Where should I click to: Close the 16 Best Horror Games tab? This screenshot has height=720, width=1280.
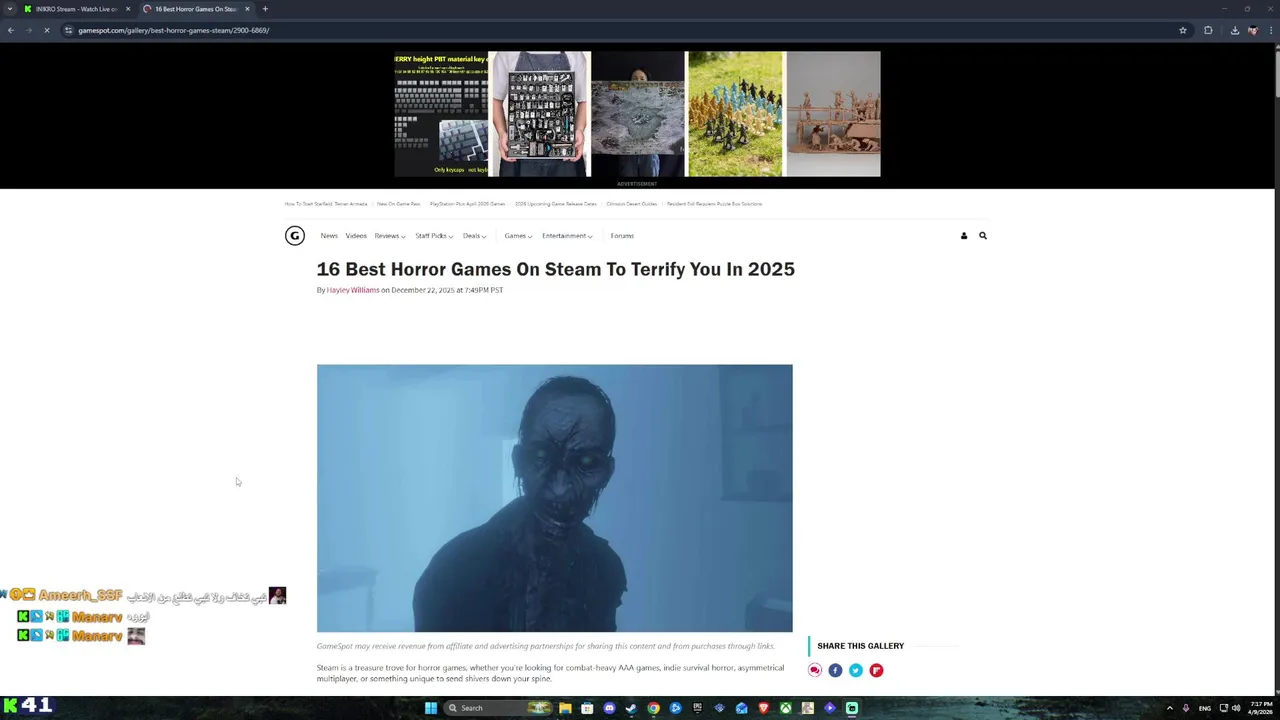(x=247, y=9)
